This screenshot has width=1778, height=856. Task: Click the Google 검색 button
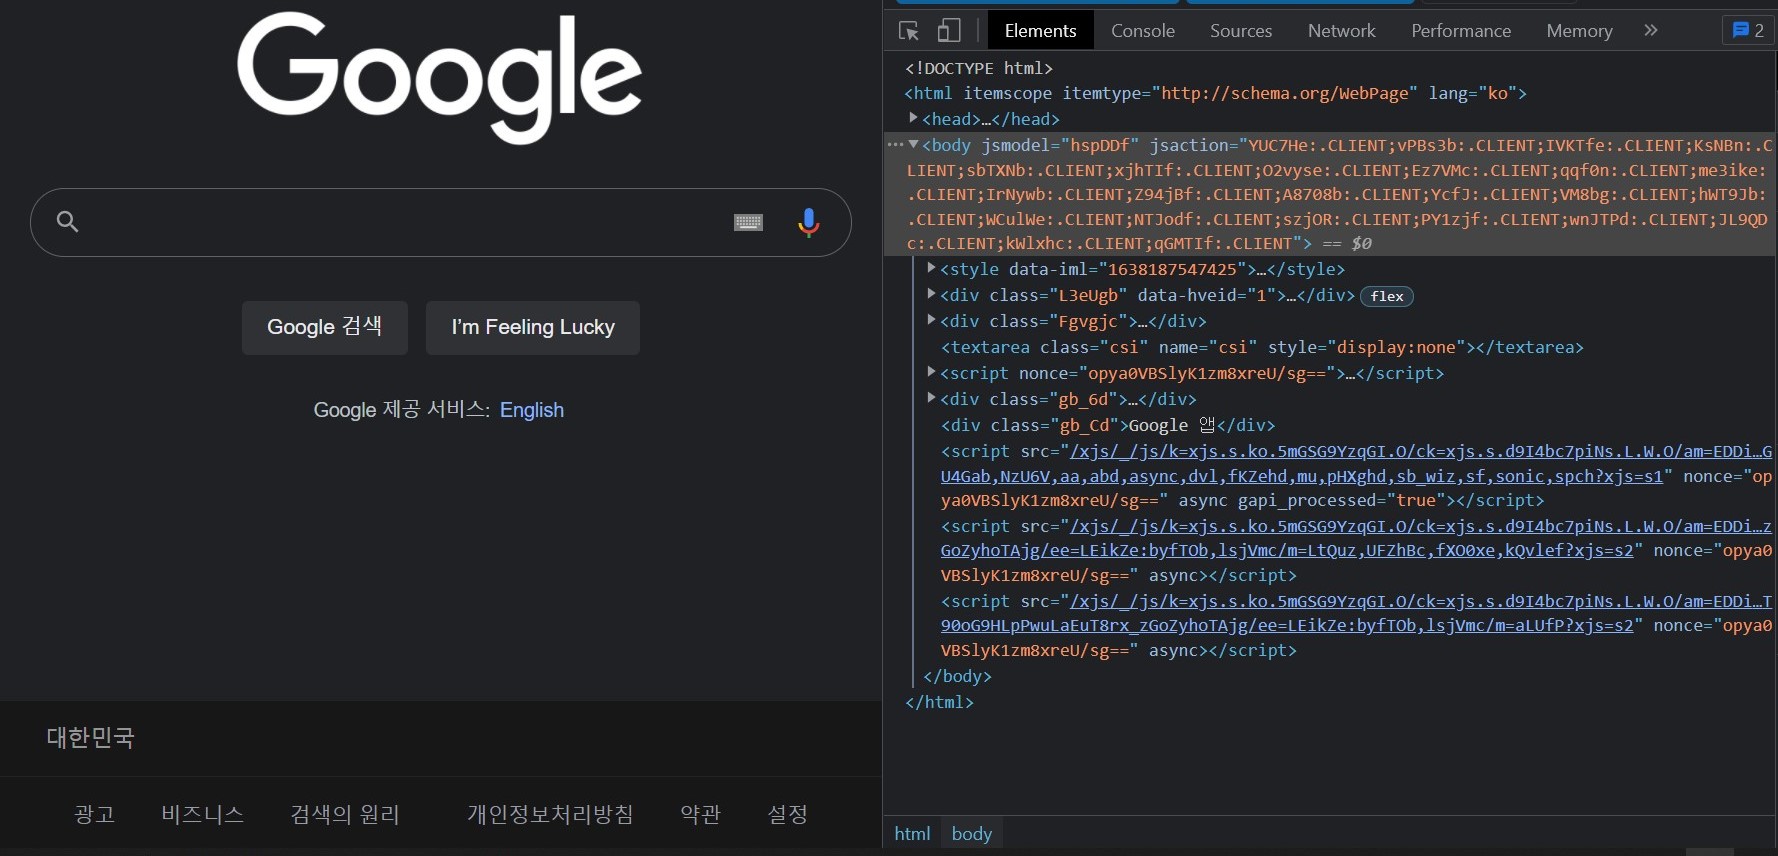(325, 327)
